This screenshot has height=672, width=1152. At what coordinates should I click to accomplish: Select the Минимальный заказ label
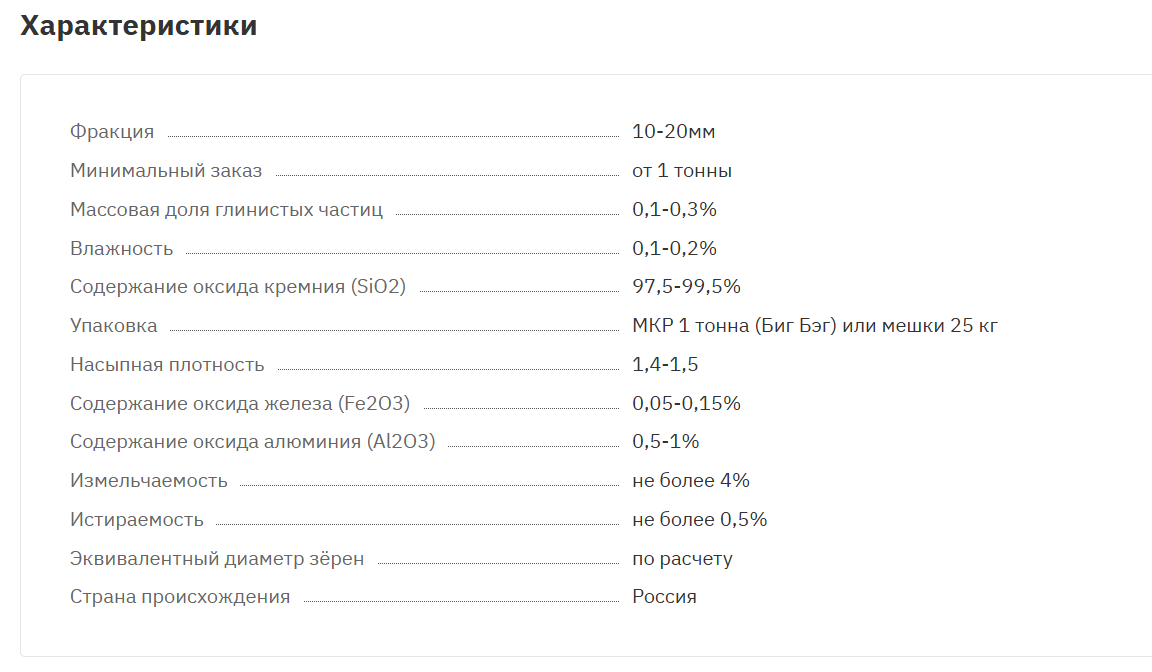(x=166, y=170)
